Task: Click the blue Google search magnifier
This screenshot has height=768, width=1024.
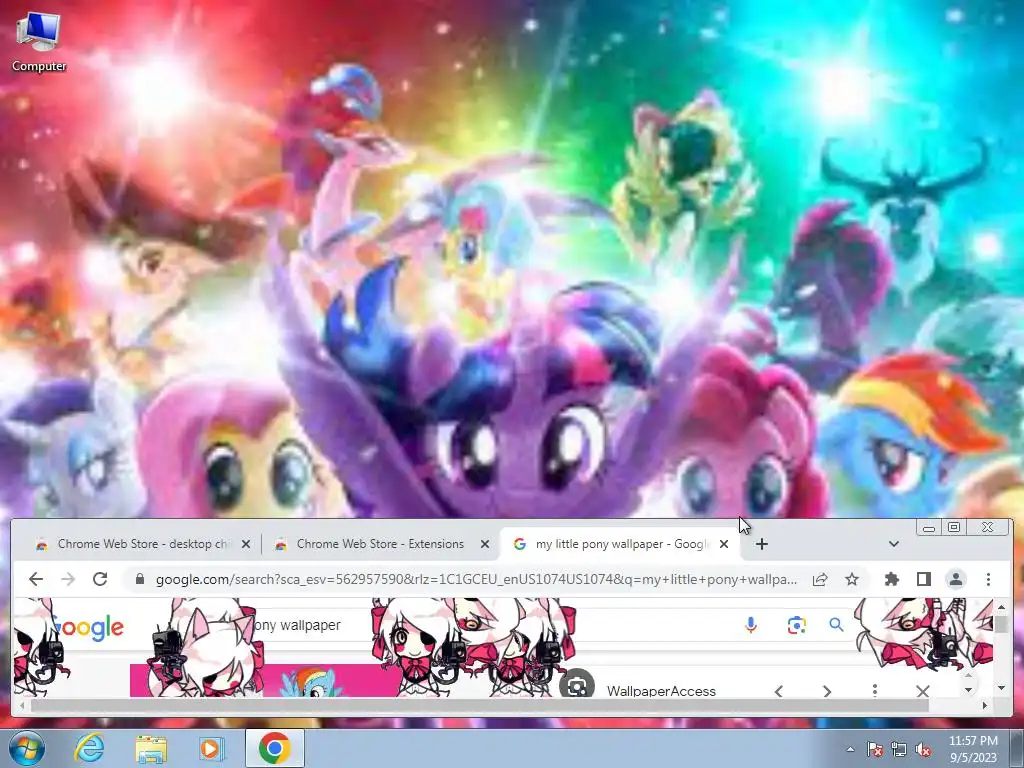Action: pyautogui.click(x=836, y=625)
